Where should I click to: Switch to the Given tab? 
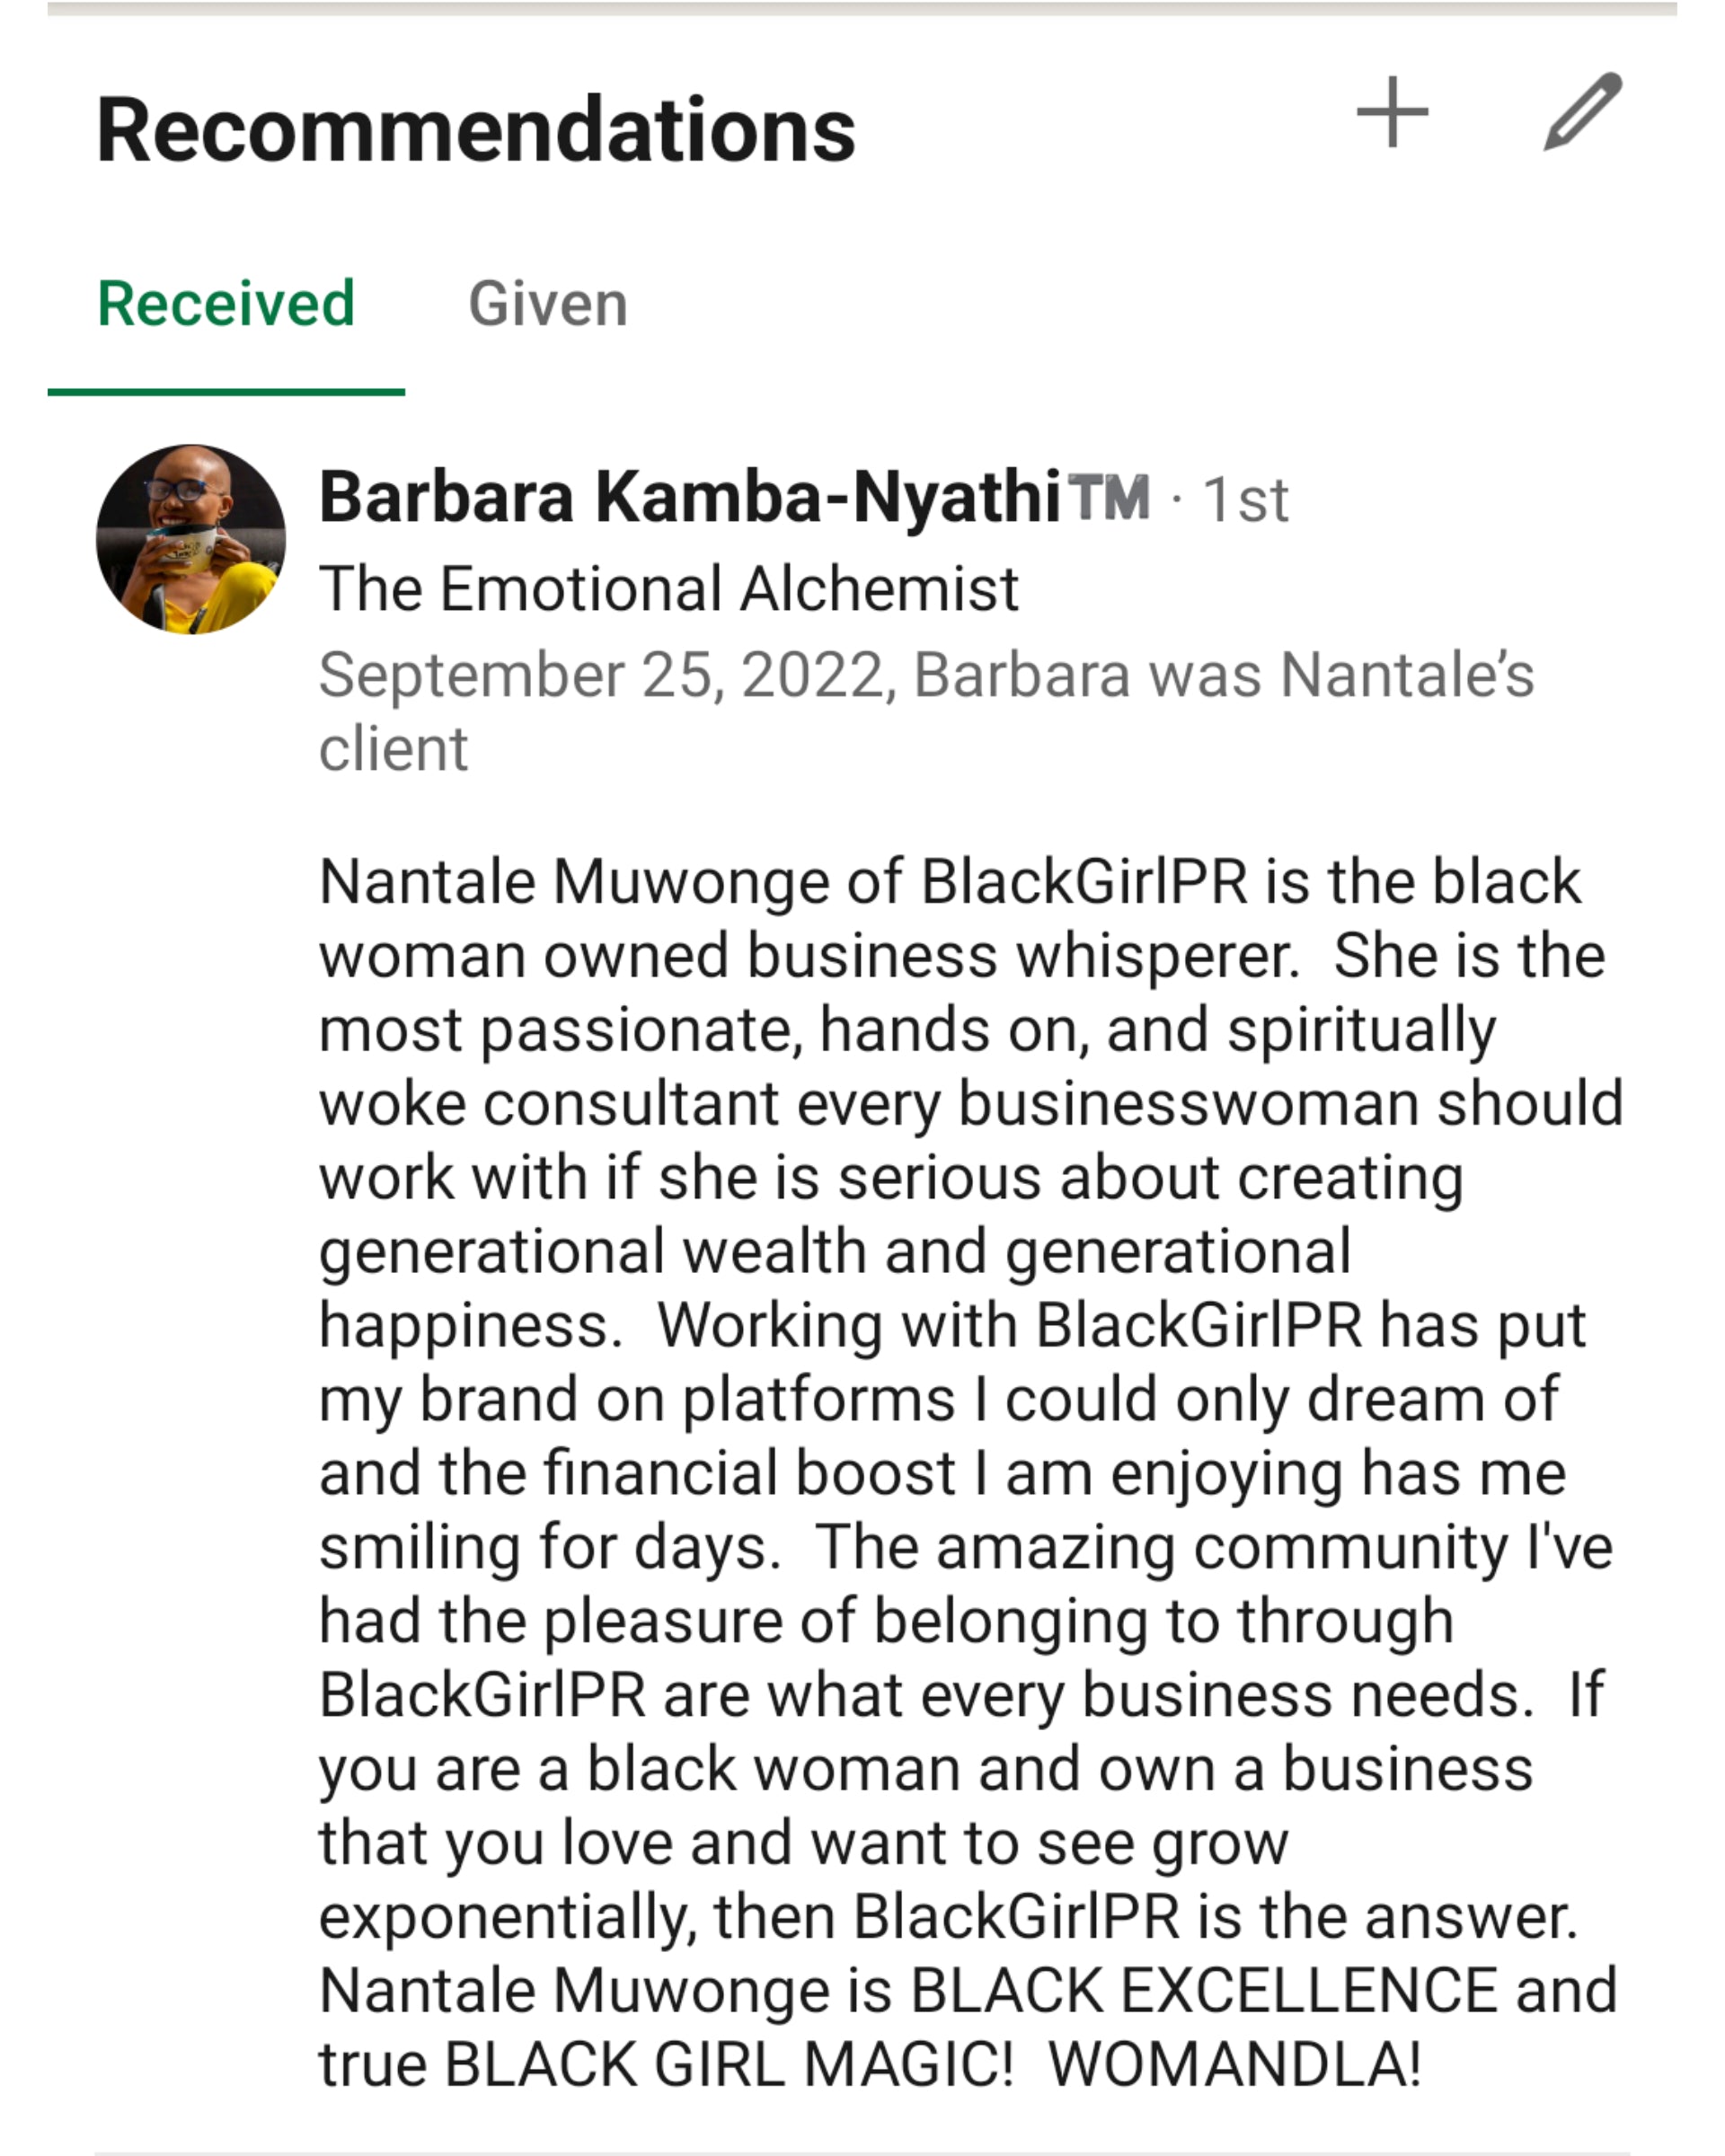548,304
